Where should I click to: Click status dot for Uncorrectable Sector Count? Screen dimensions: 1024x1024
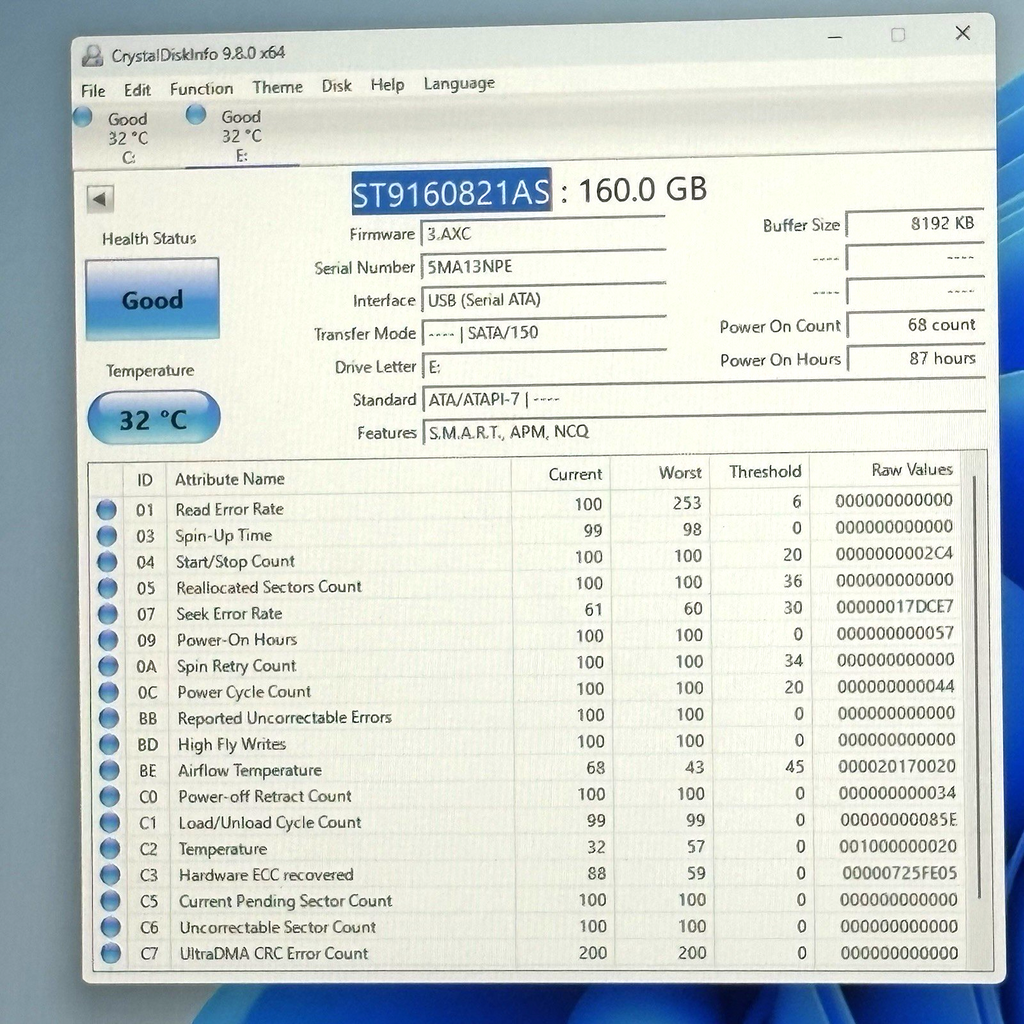(x=111, y=927)
